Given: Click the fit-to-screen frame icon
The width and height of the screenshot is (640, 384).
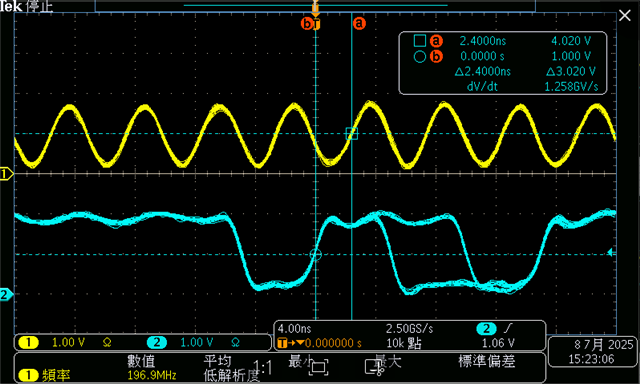Looking at the screenshot, I should click(319, 367).
